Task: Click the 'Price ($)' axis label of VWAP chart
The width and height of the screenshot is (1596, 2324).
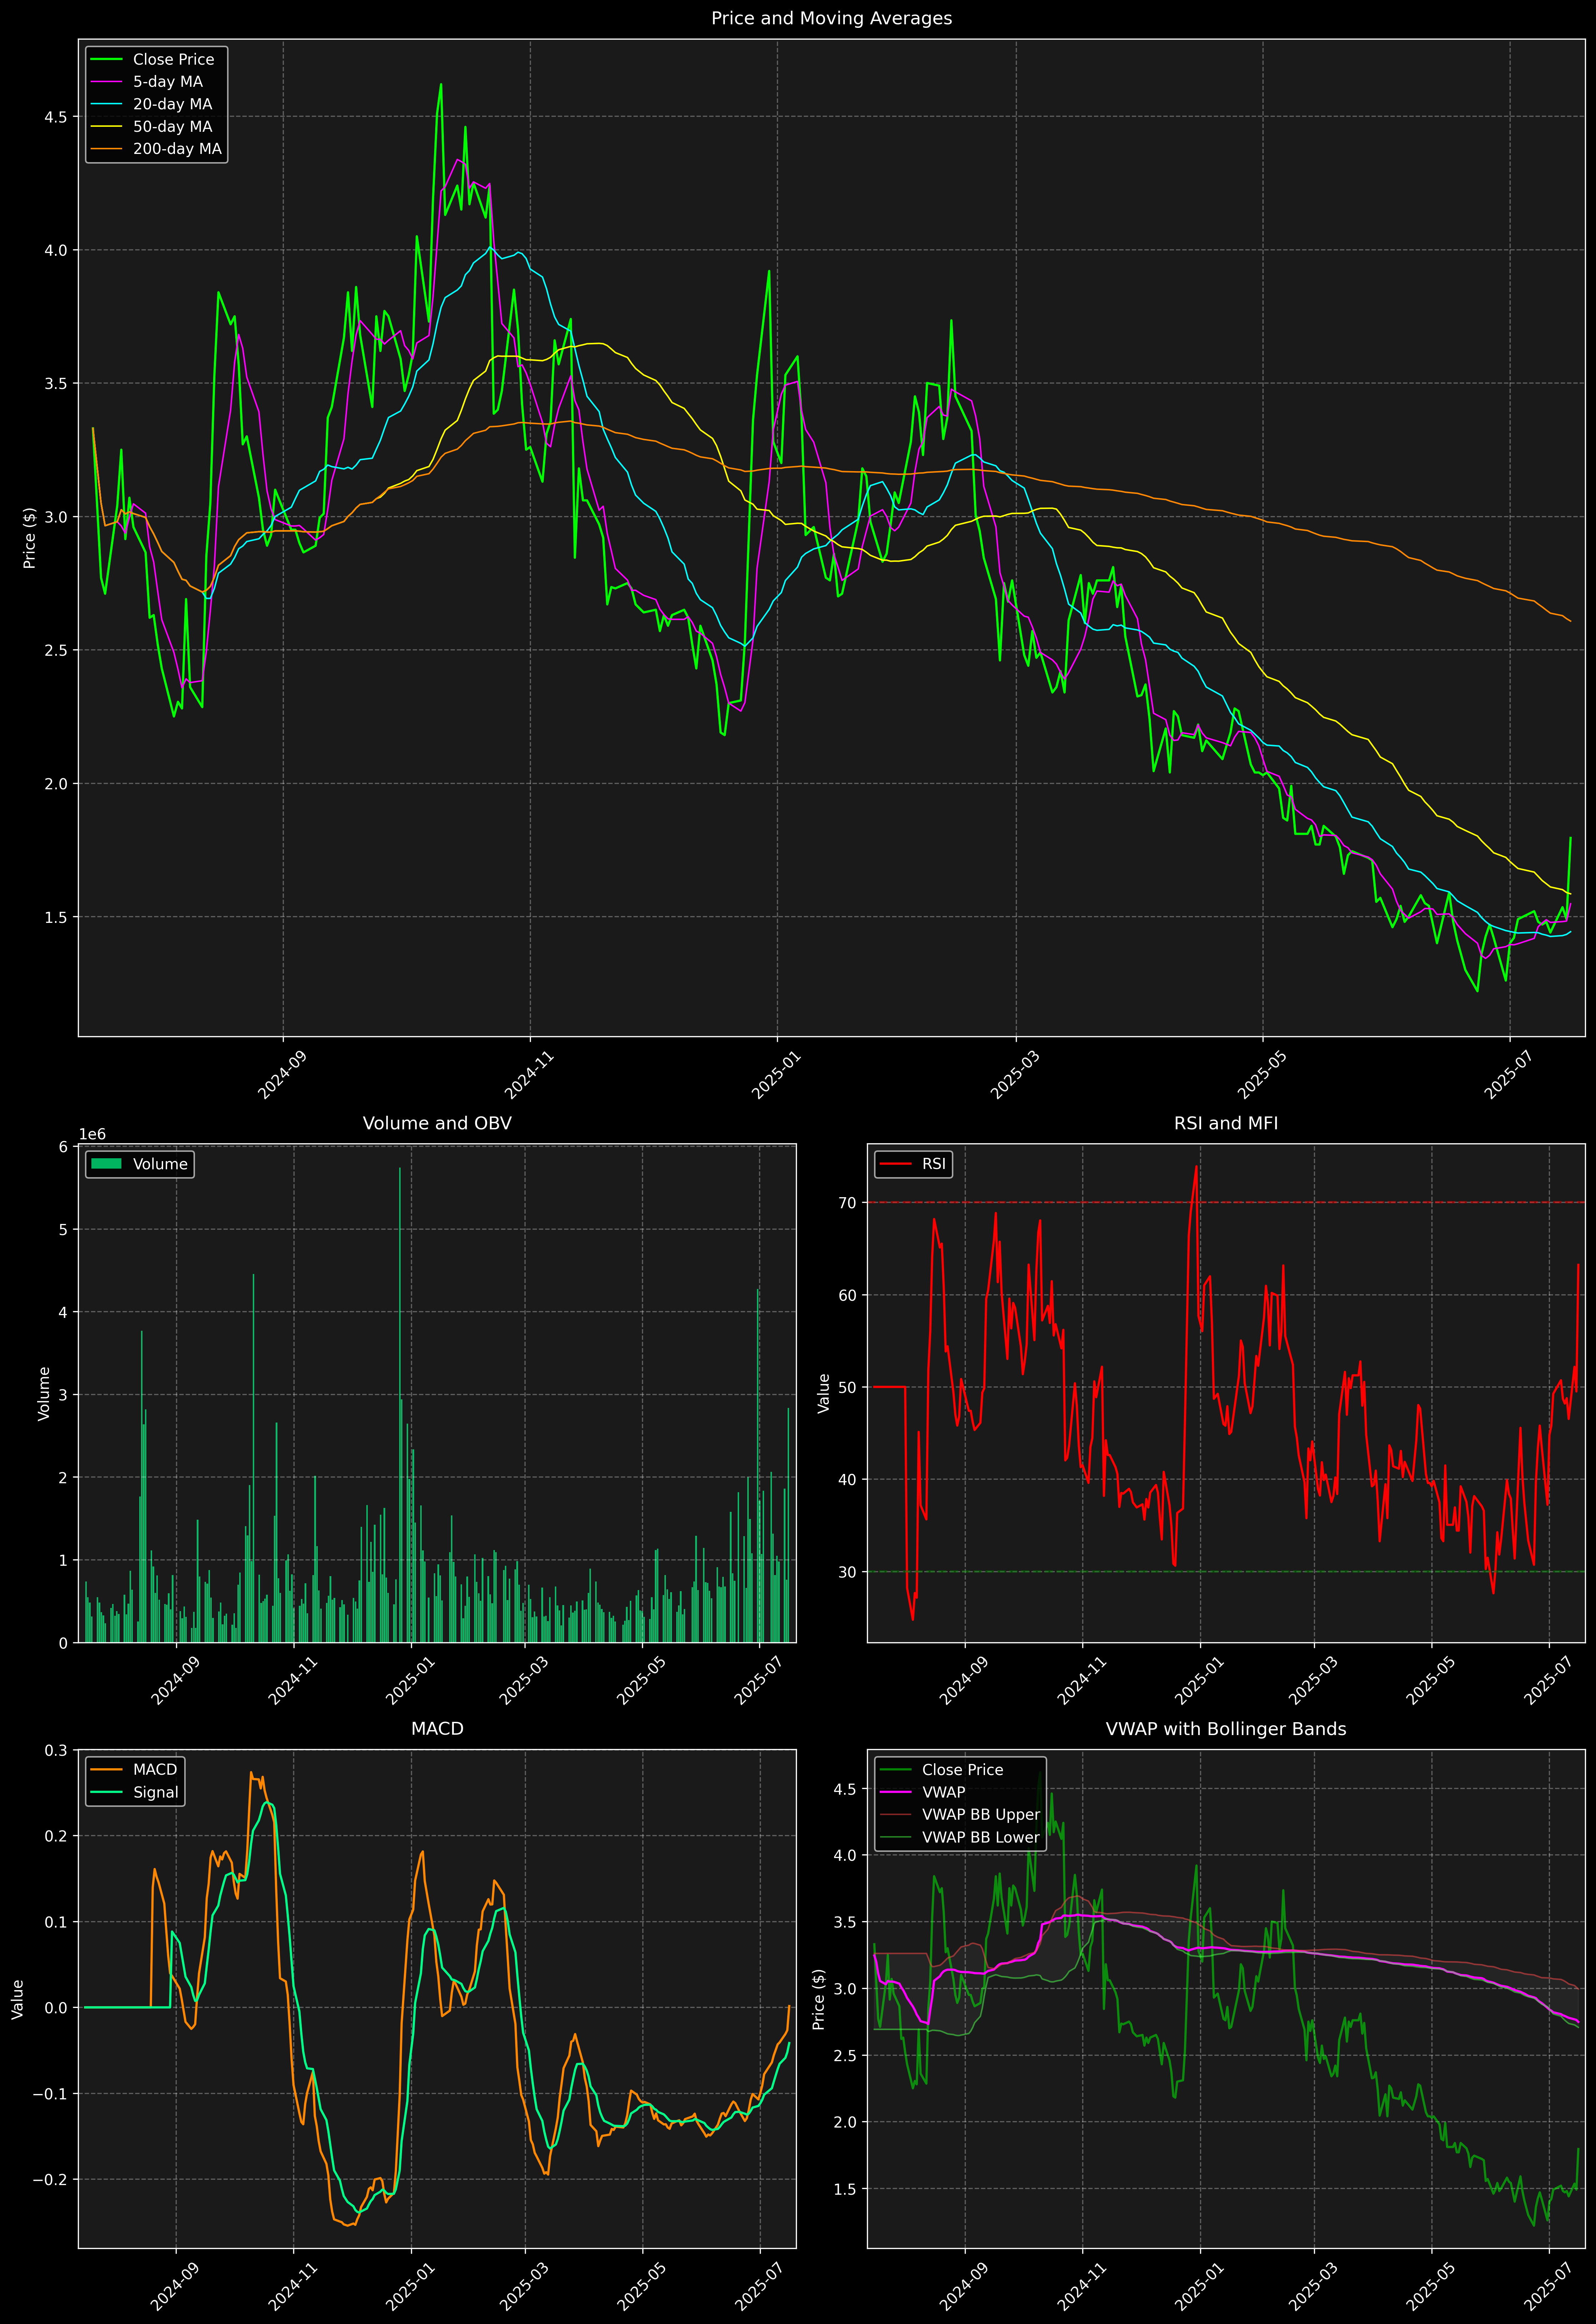Action: pos(819,1999)
